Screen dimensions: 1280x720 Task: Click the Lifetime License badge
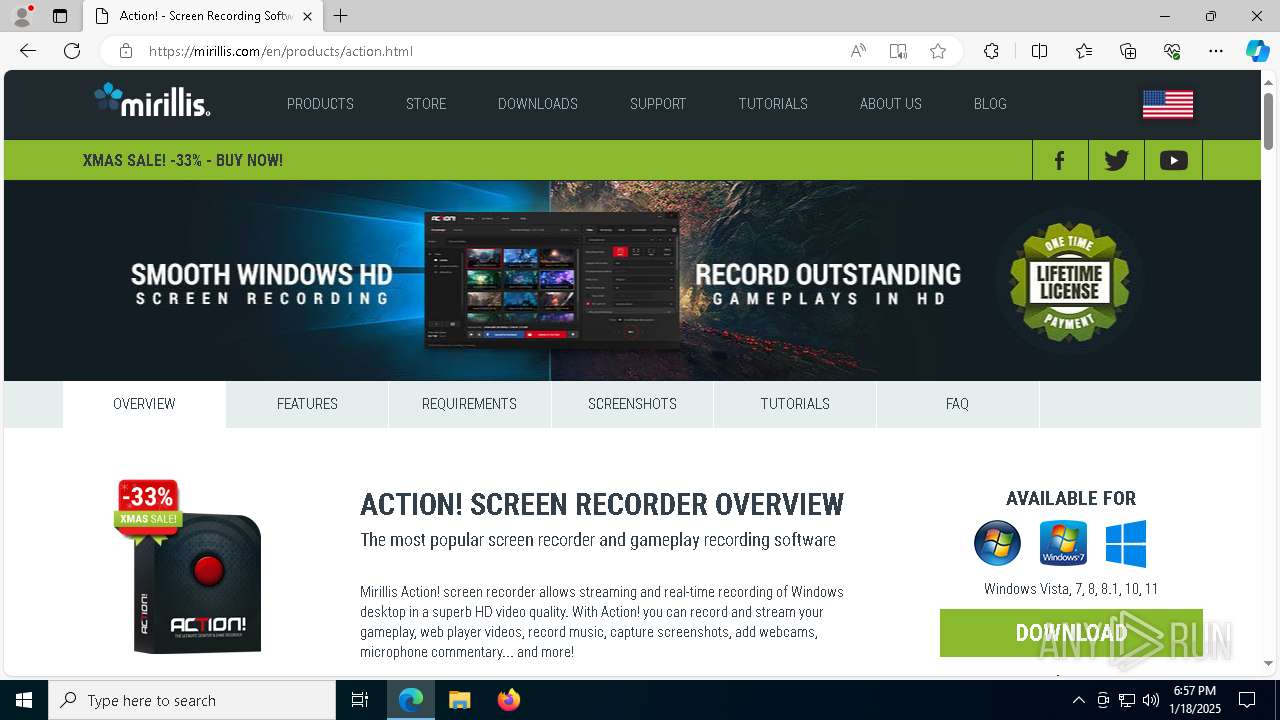pos(1069,281)
